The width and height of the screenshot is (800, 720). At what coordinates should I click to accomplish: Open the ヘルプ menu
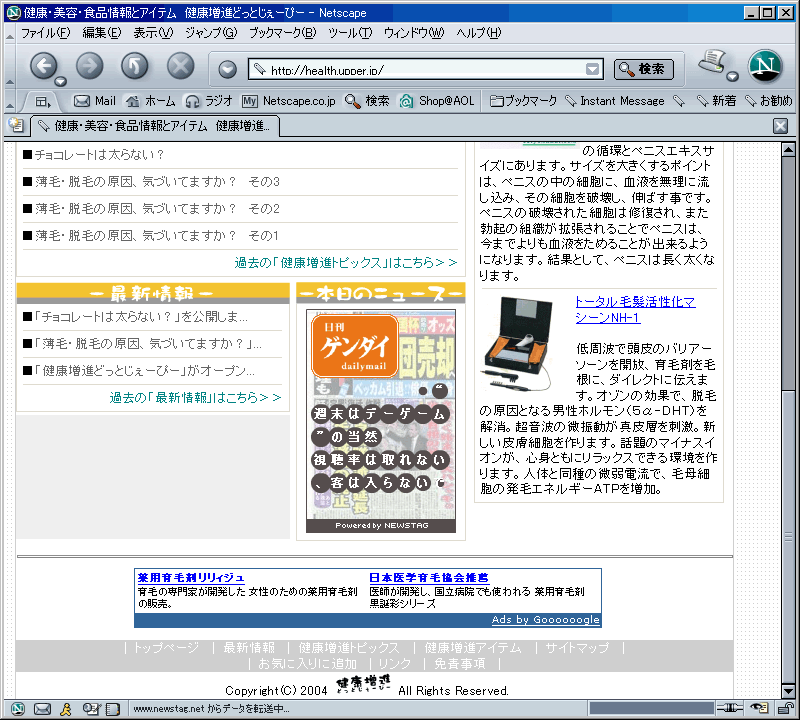[x=479, y=33]
